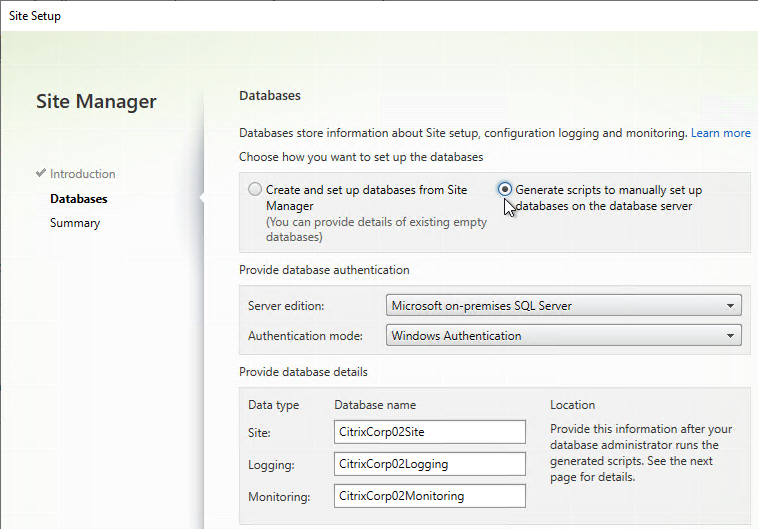Select the Databases step in sidebar
The height and width of the screenshot is (529, 758).
click(78, 199)
